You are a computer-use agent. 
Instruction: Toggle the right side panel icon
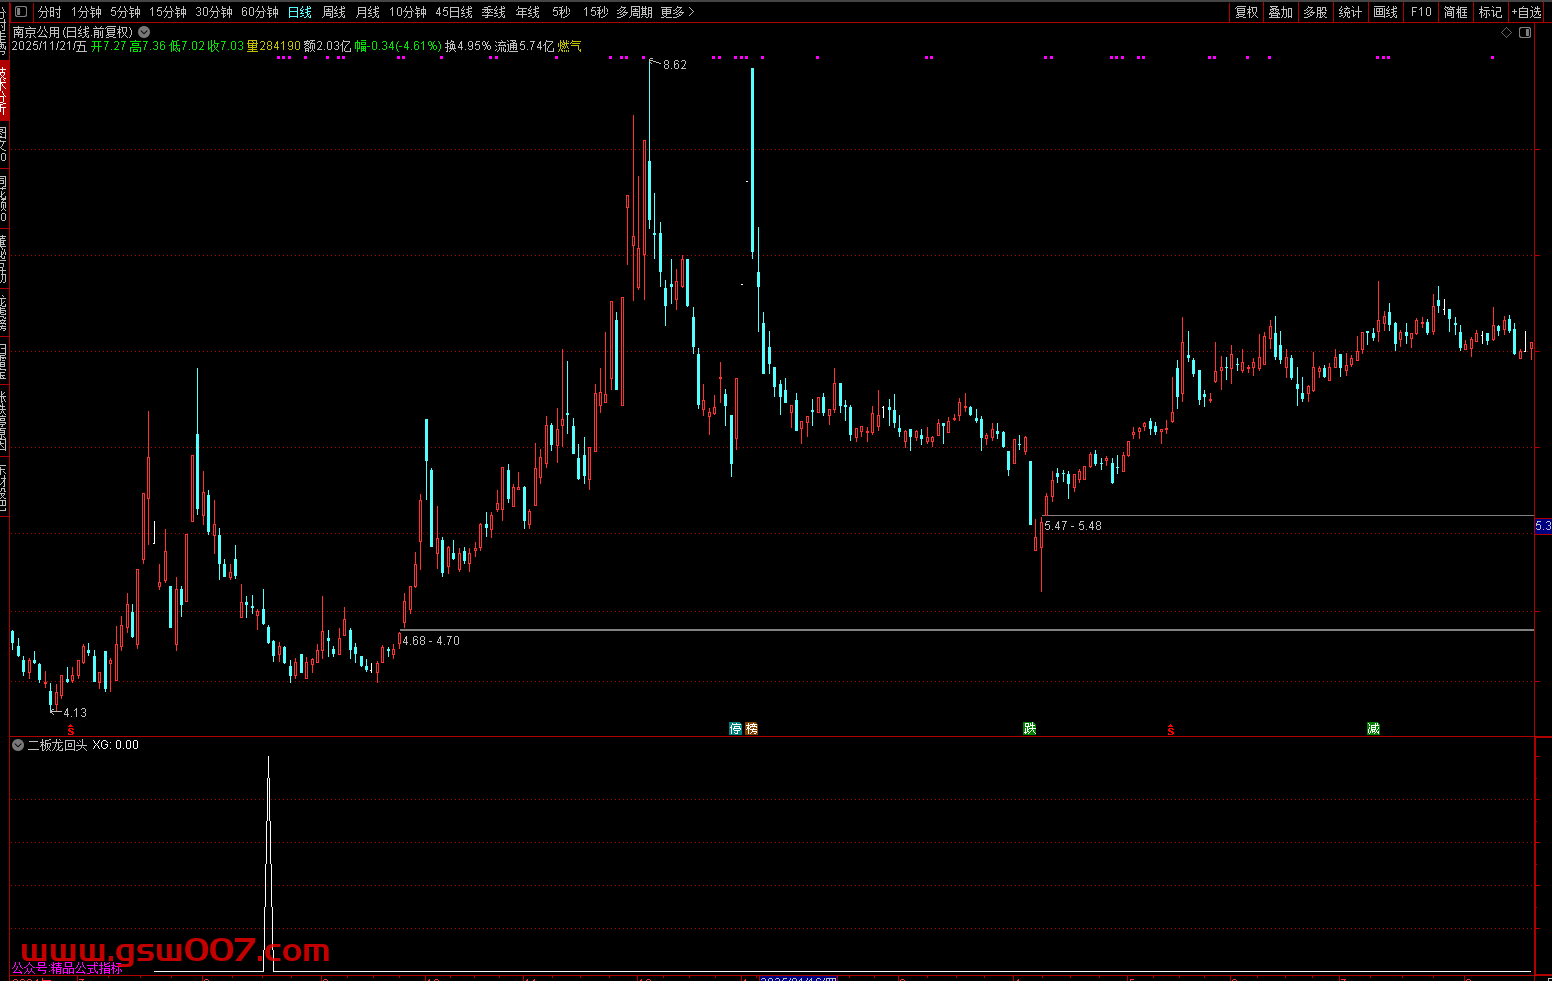tap(1525, 33)
